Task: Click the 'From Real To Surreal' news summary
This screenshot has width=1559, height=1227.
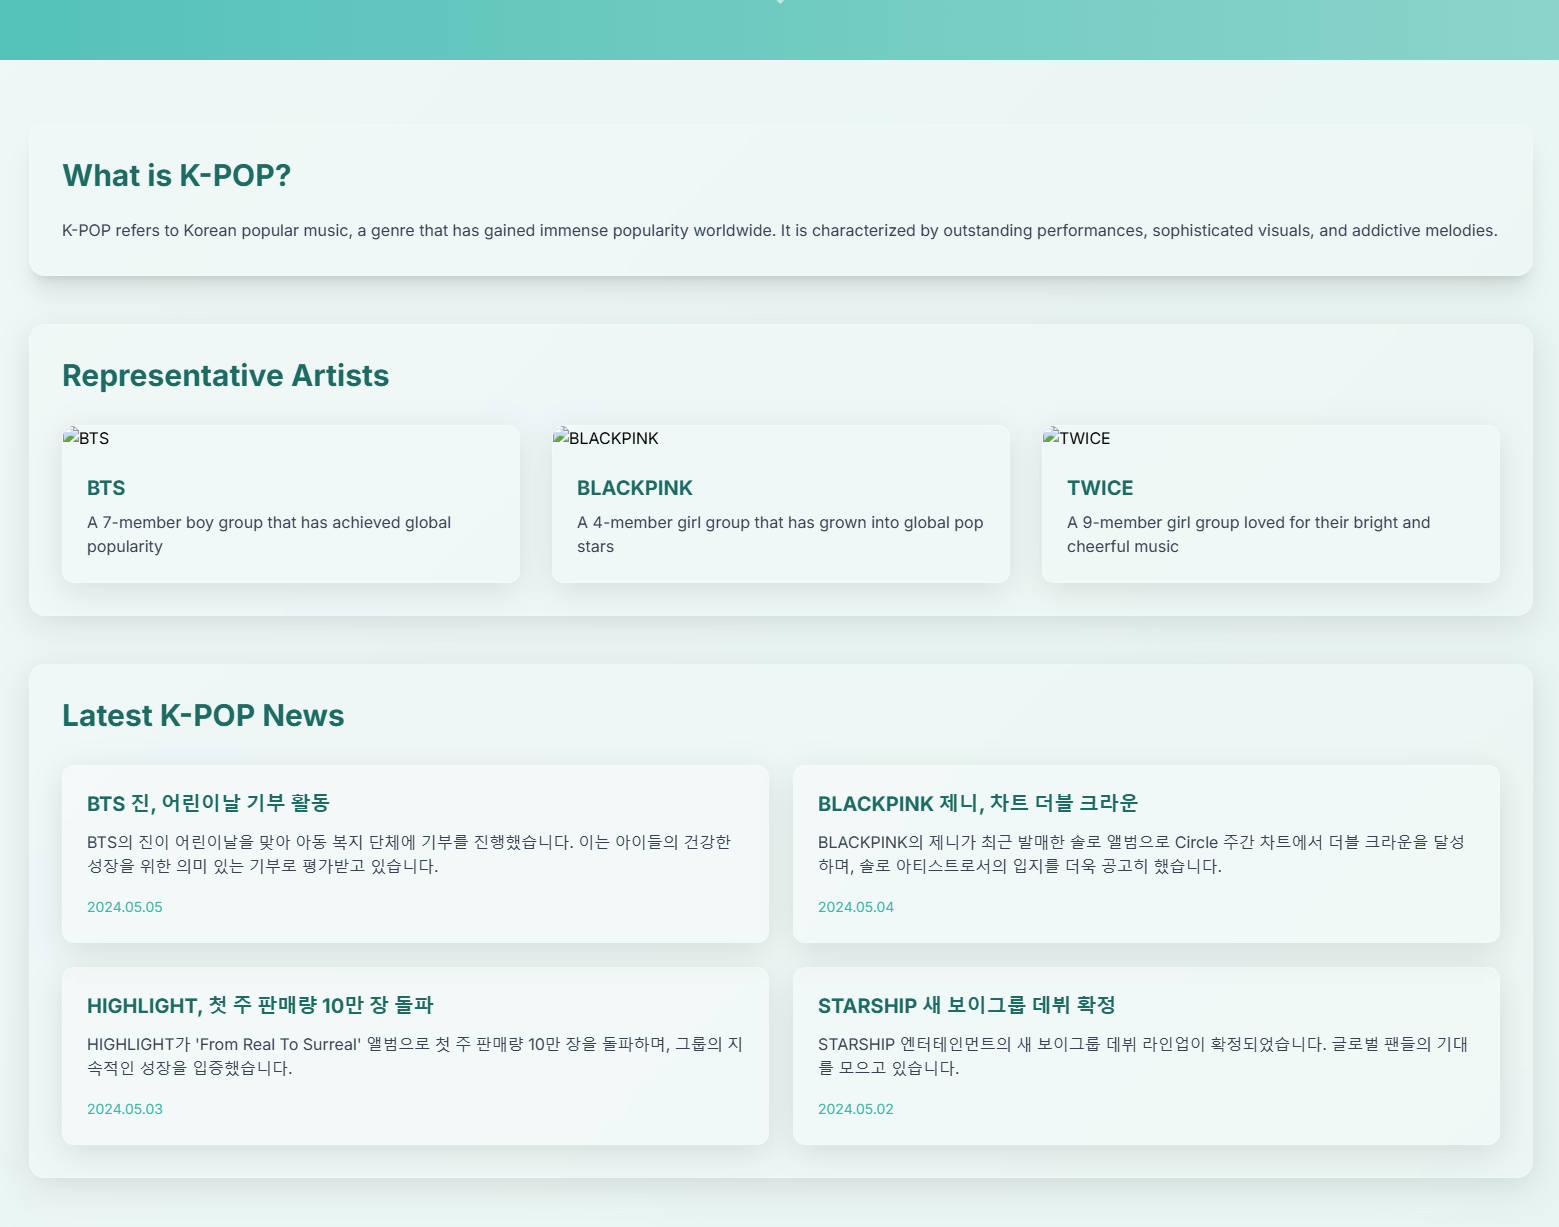Action: click(415, 1056)
